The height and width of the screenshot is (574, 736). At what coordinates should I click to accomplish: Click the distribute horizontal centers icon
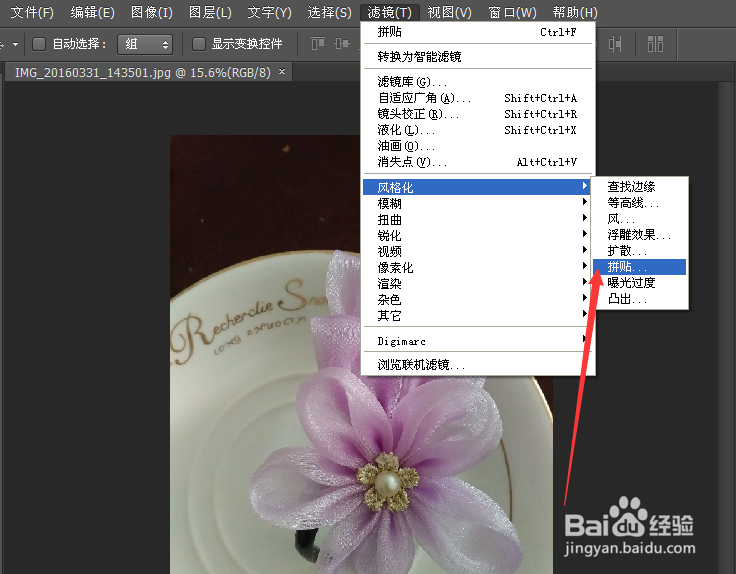[x=615, y=45]
